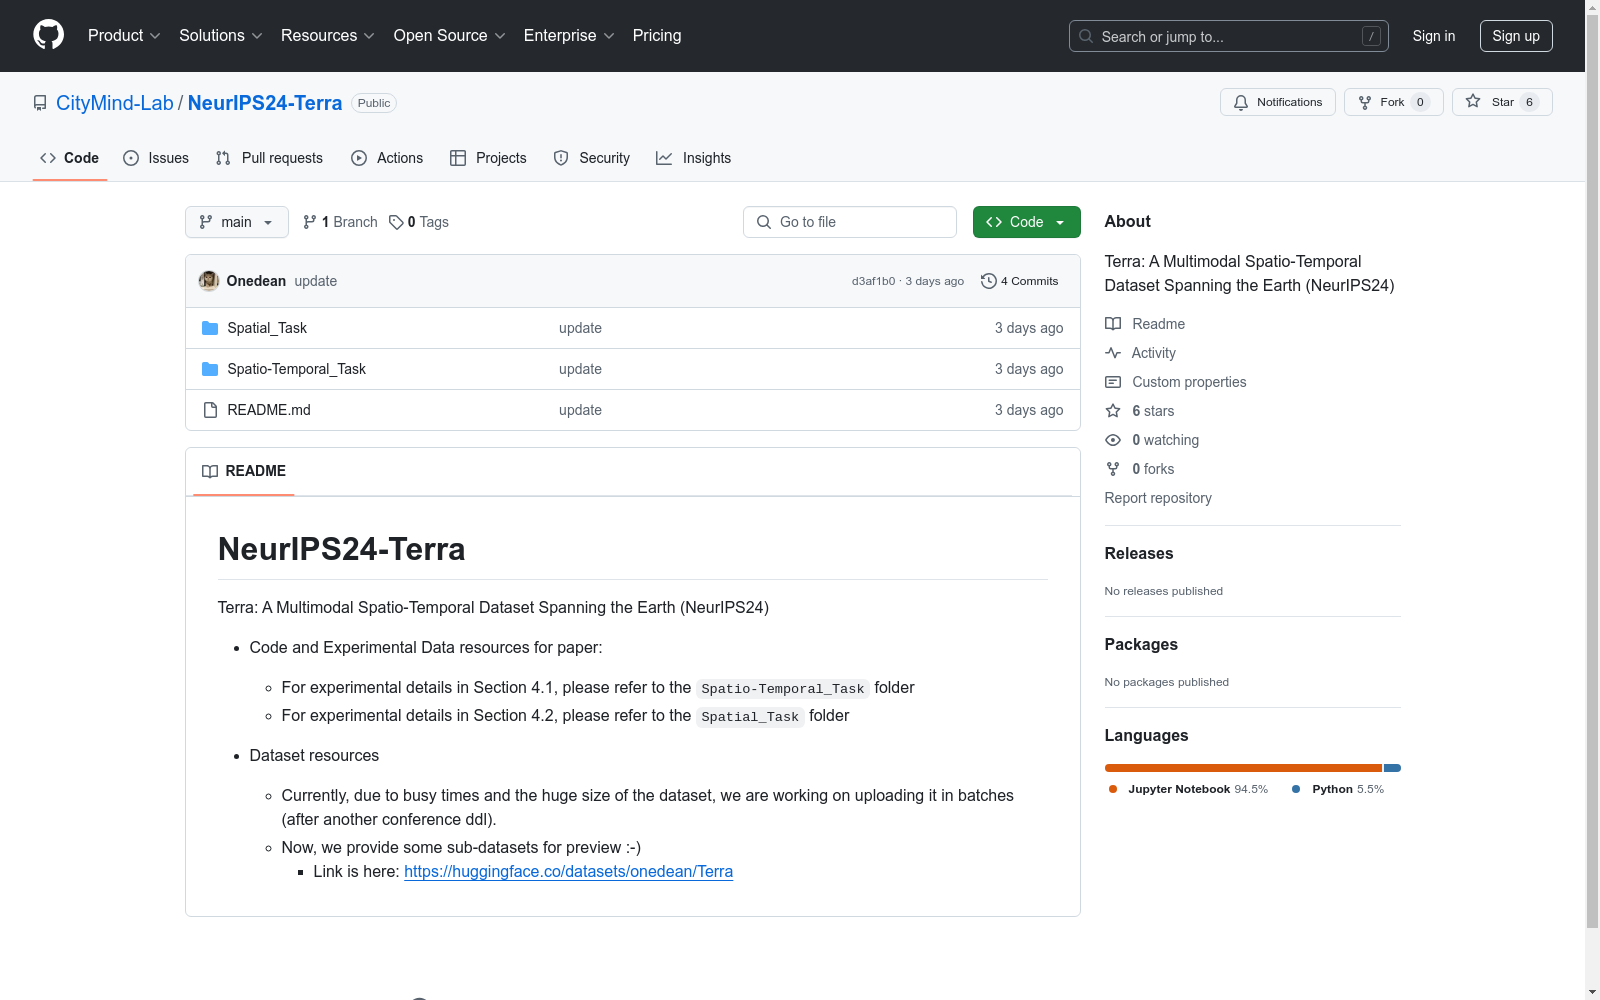
Task: Open the CityMind-Lab organization link
Action: click(x=115, y=103)
